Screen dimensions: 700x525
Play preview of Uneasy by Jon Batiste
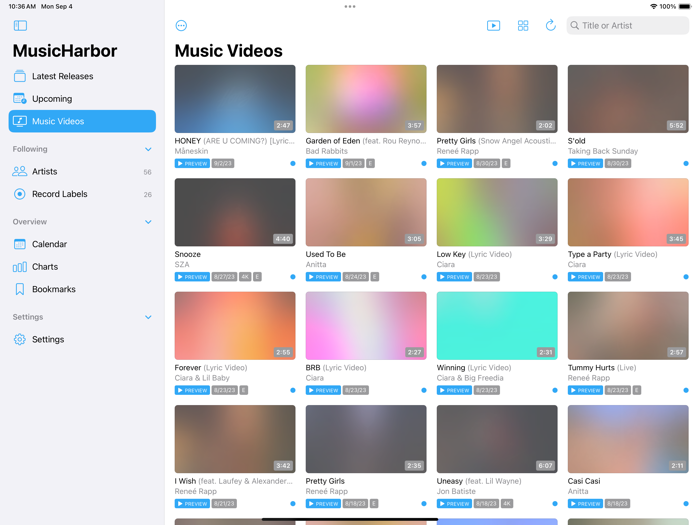click(454, 504)
